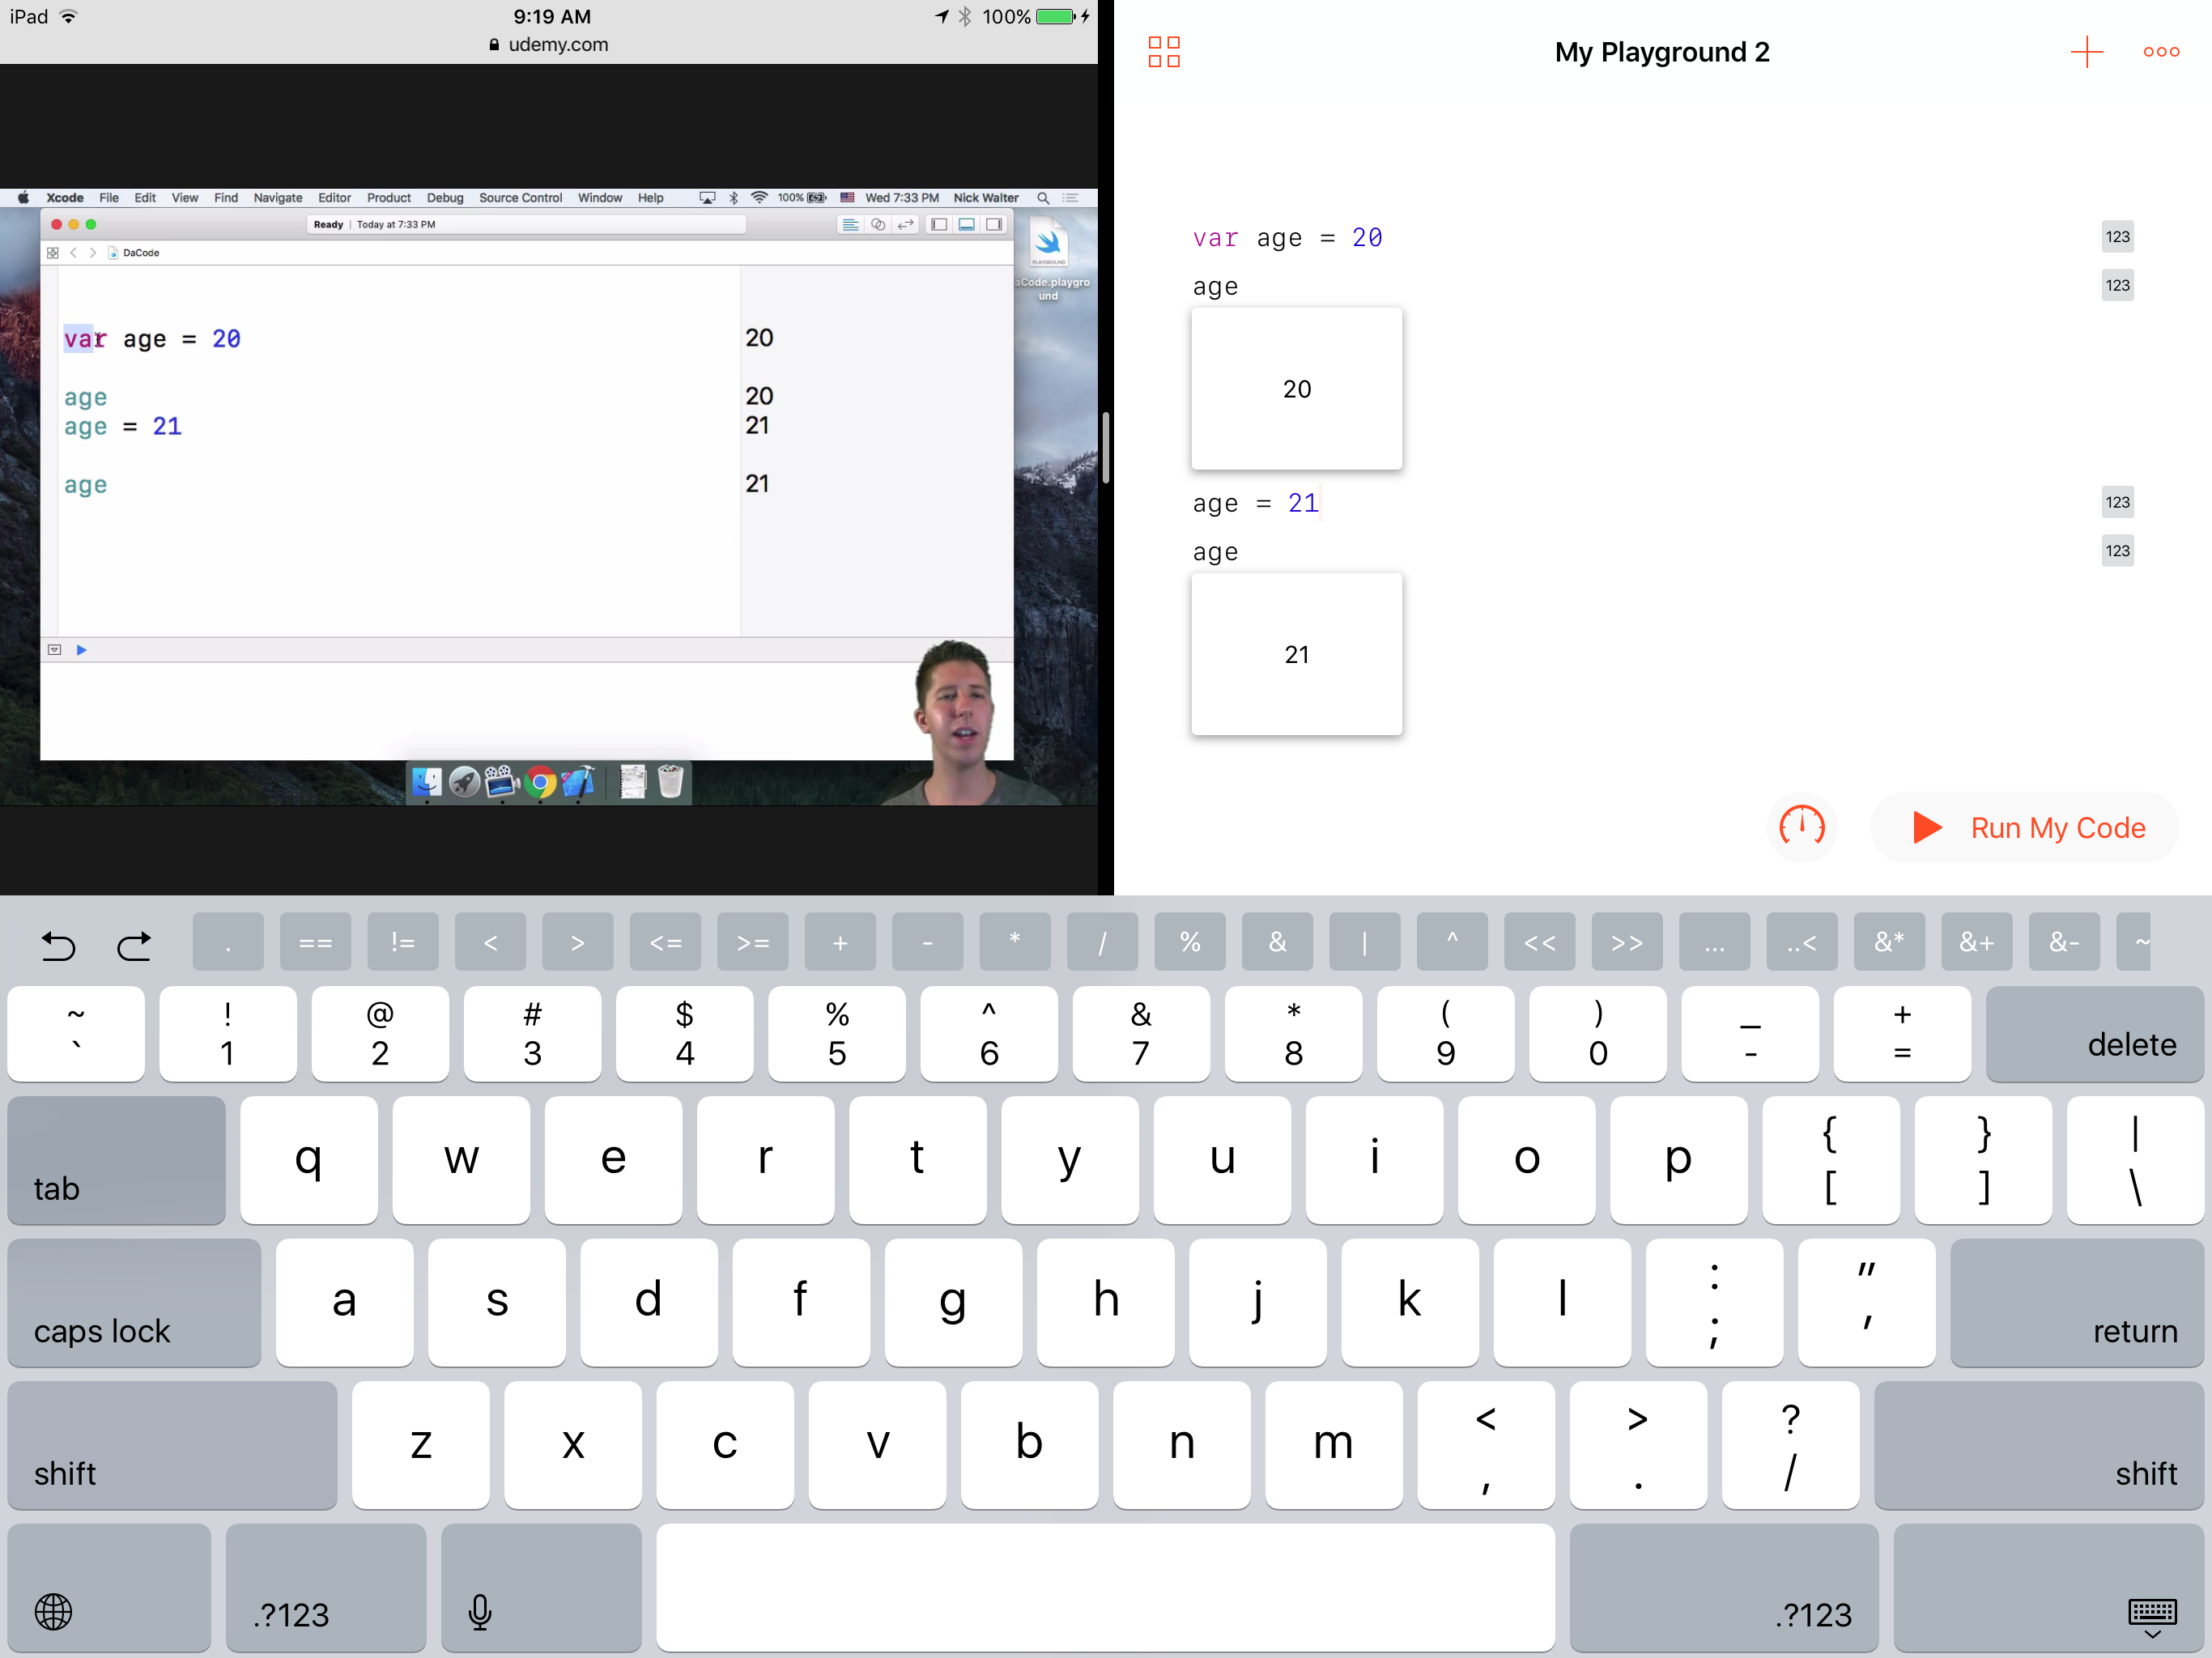Toggle the 123 result viewer for 'var age = 20'
This screenshot has width=2212, height=1658.
(2117, 237)
